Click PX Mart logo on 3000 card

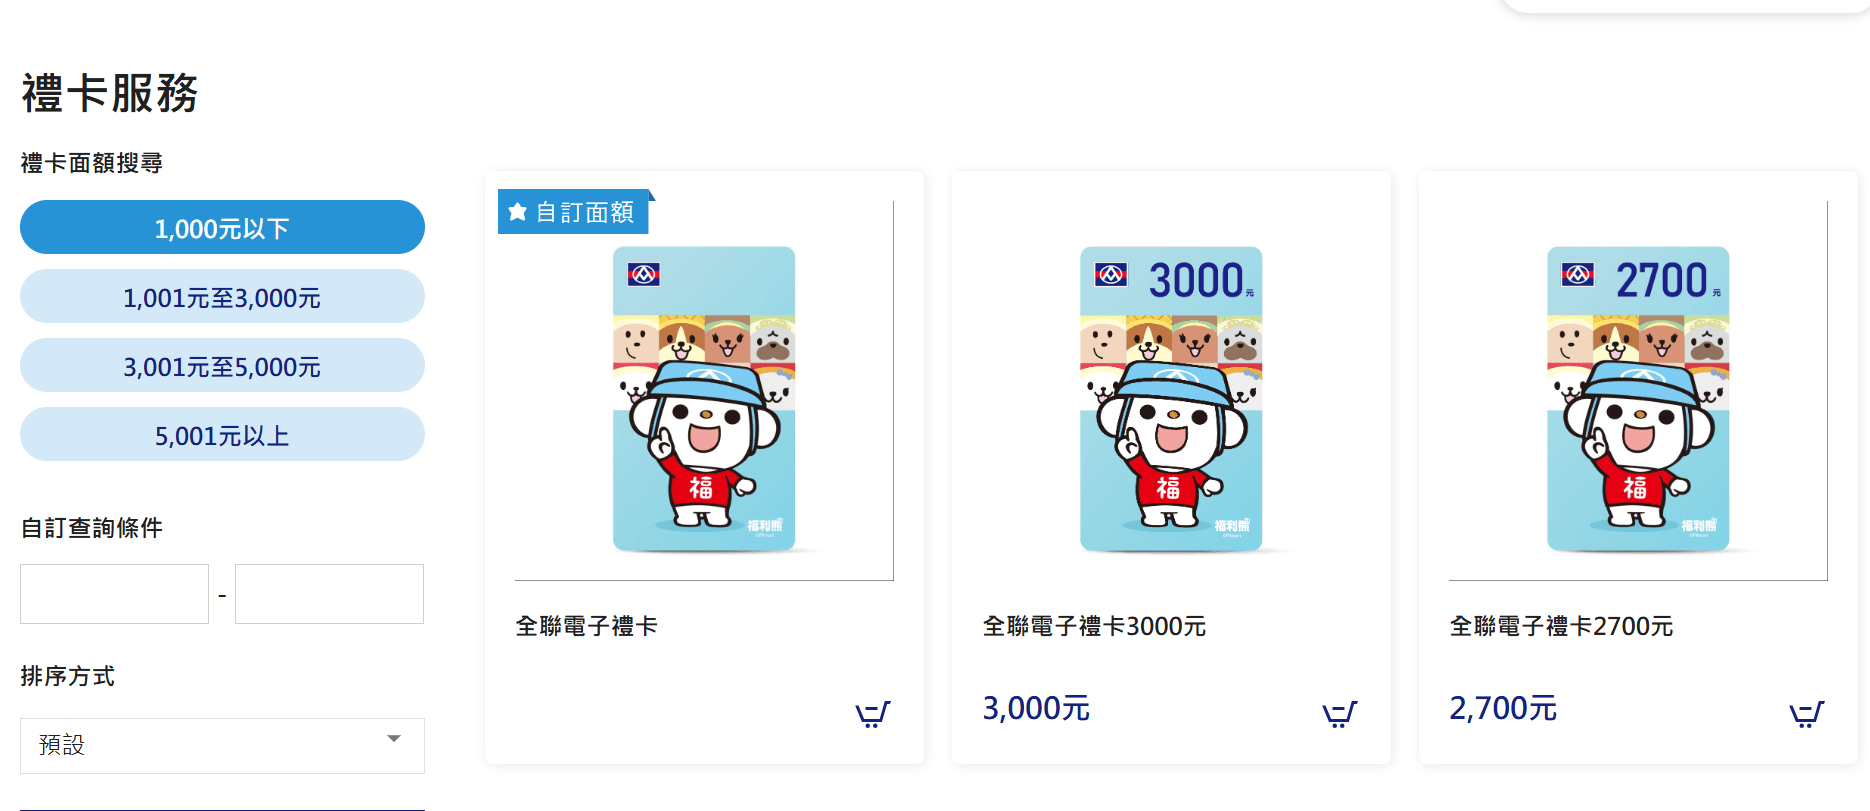[1110, 274]
